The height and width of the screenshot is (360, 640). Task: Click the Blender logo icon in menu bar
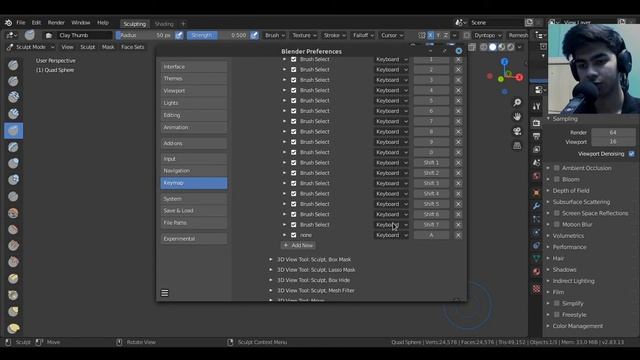[8, 23]
